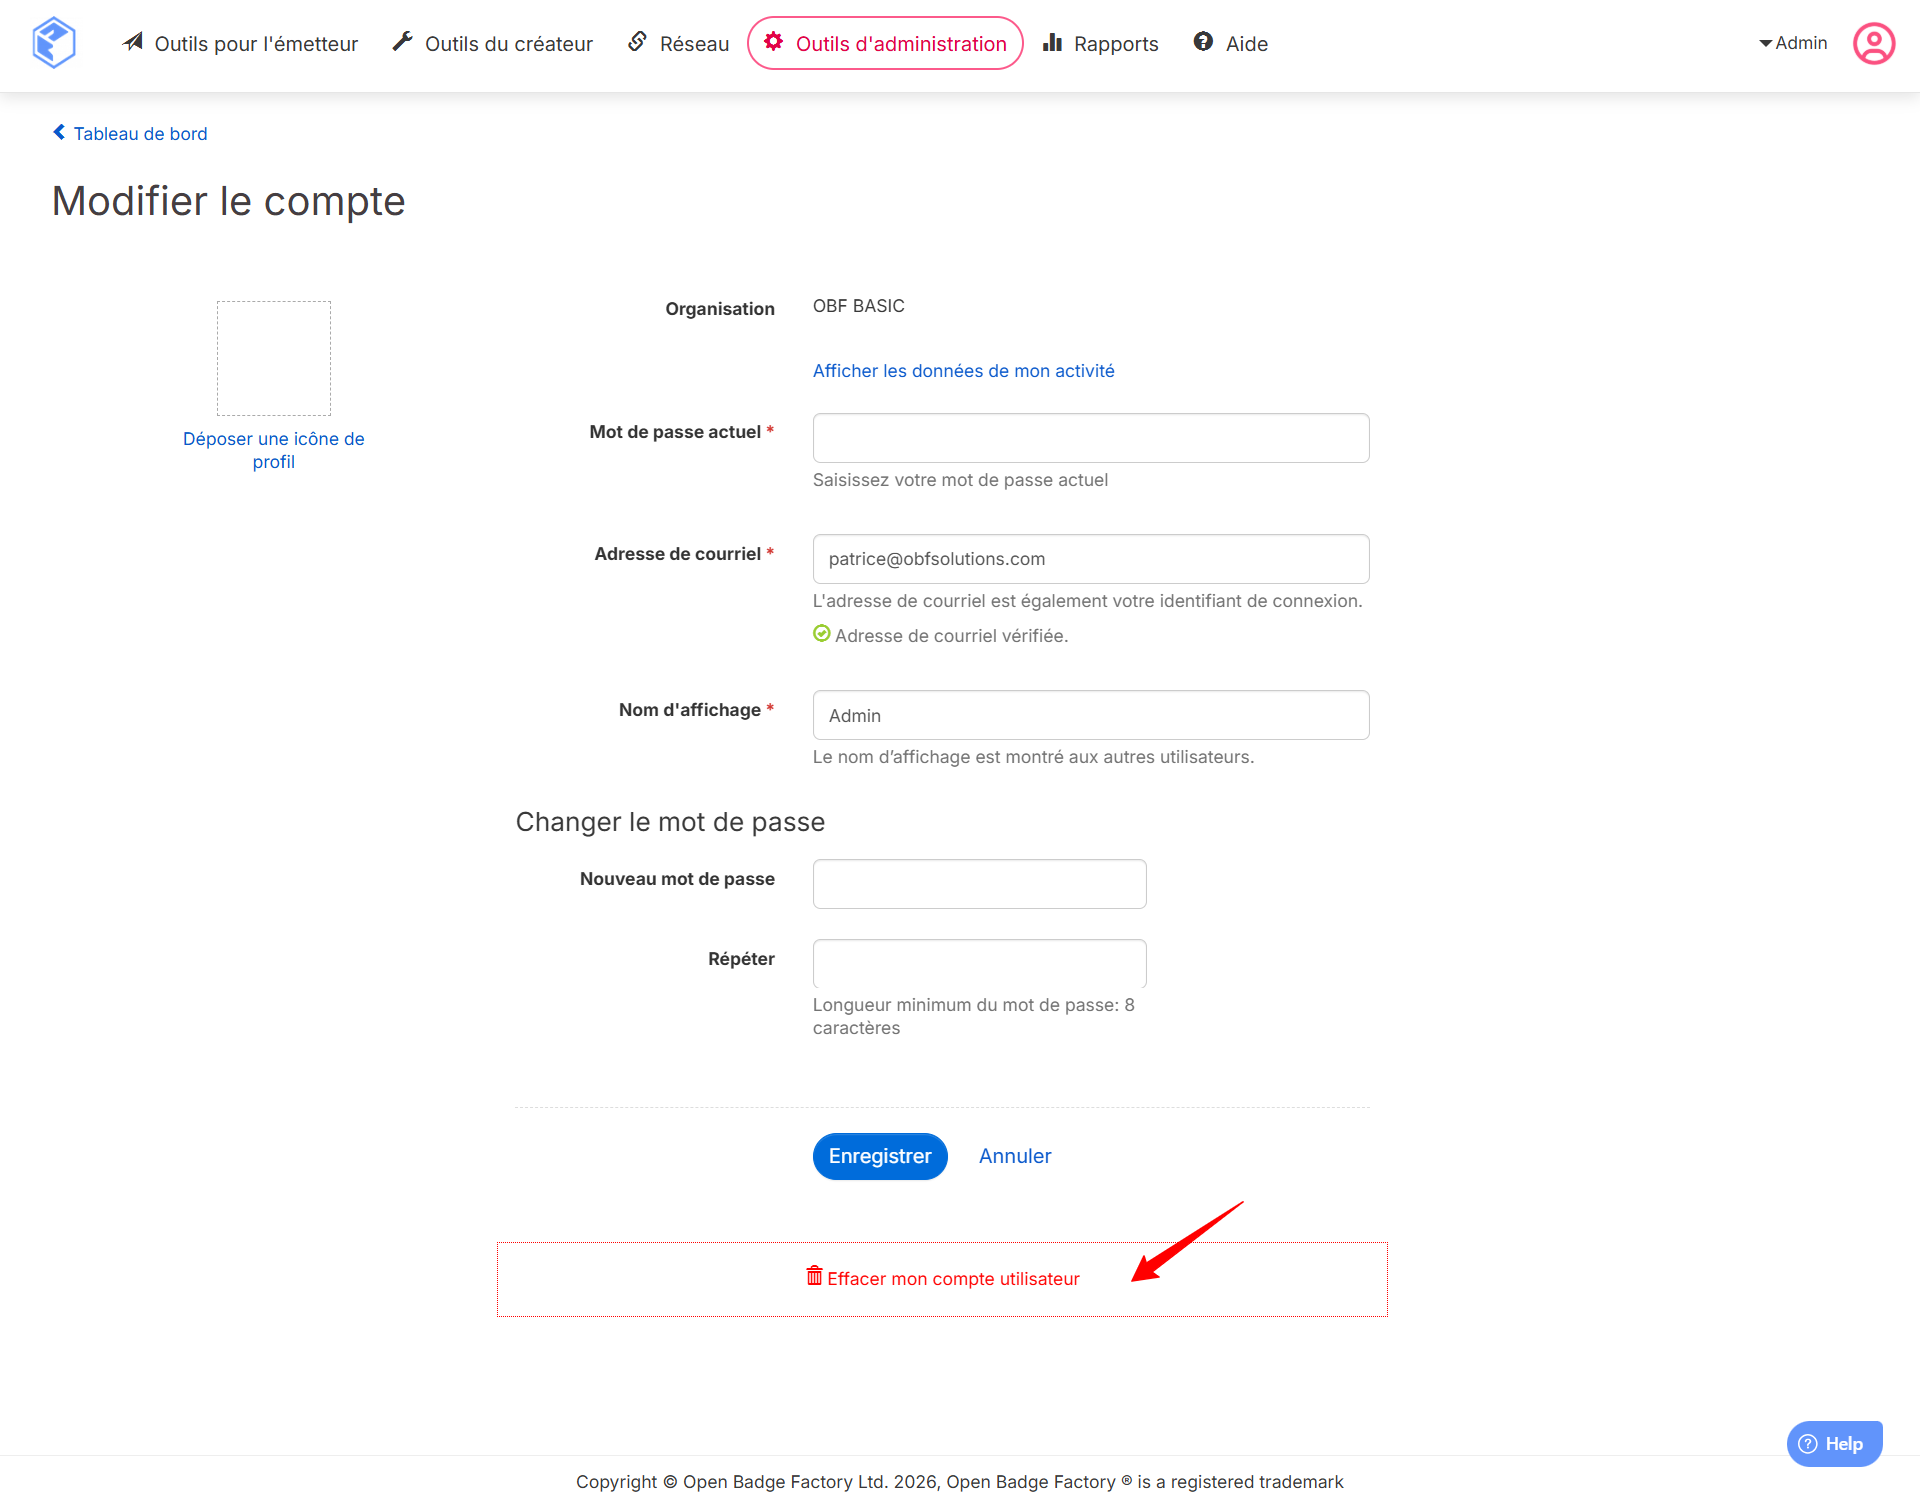This screenshot has height=1508, width=1920.
Task: Click the Annuler link
Action: pyautogui.click(x=1015, y=1156)
